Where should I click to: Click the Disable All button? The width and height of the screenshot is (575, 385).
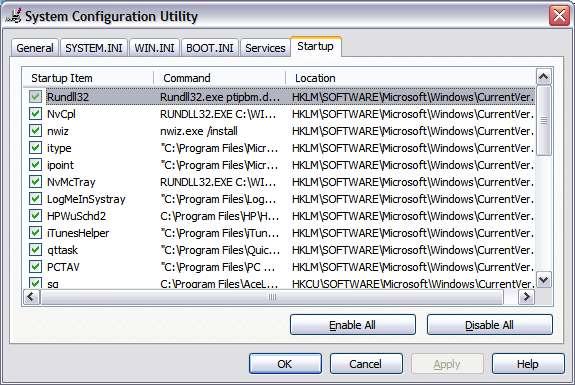tap(489, 325)
